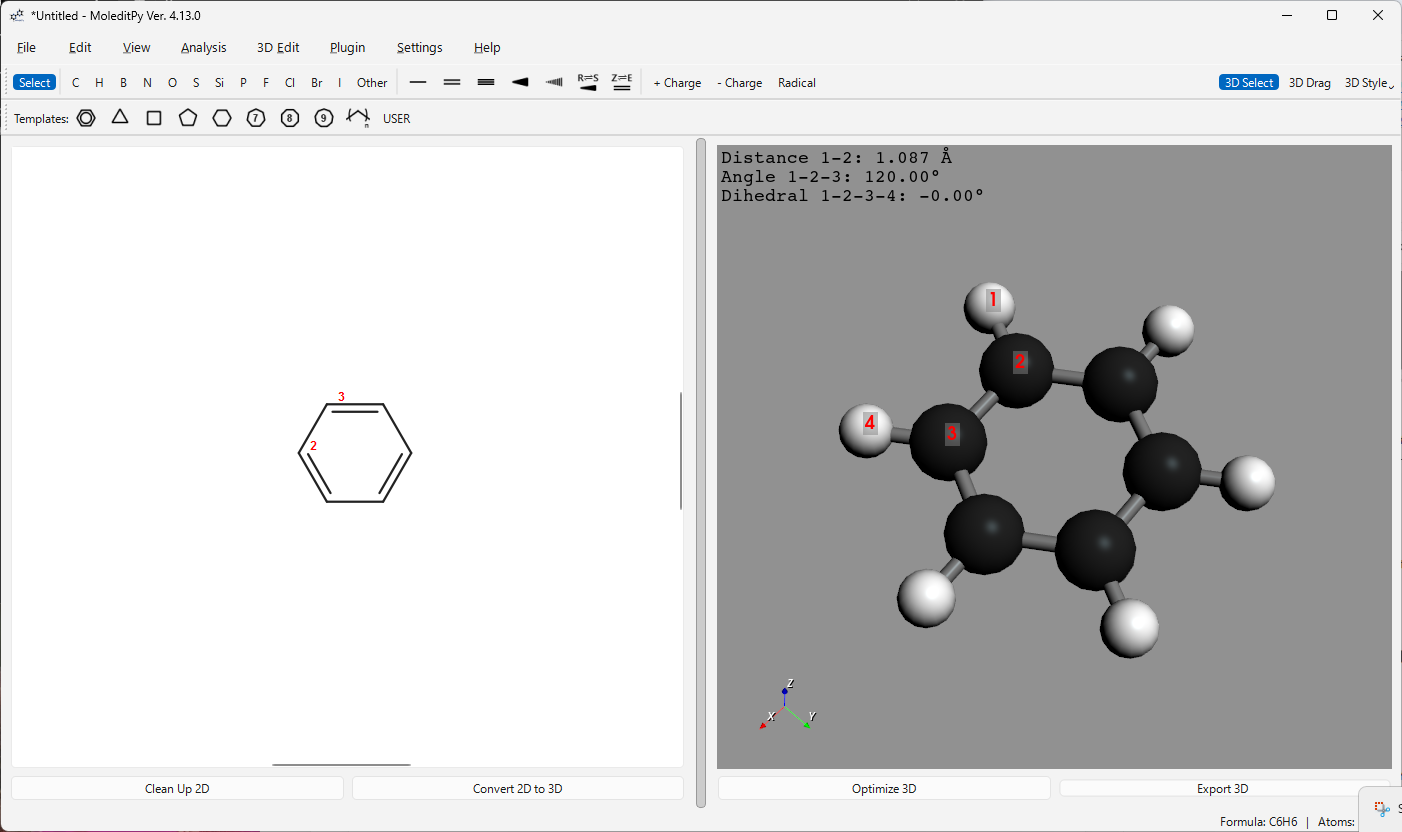Select the wedge bond tool
The height and width of the screenshot is (832, 1402).
click(x=520, y=82)
